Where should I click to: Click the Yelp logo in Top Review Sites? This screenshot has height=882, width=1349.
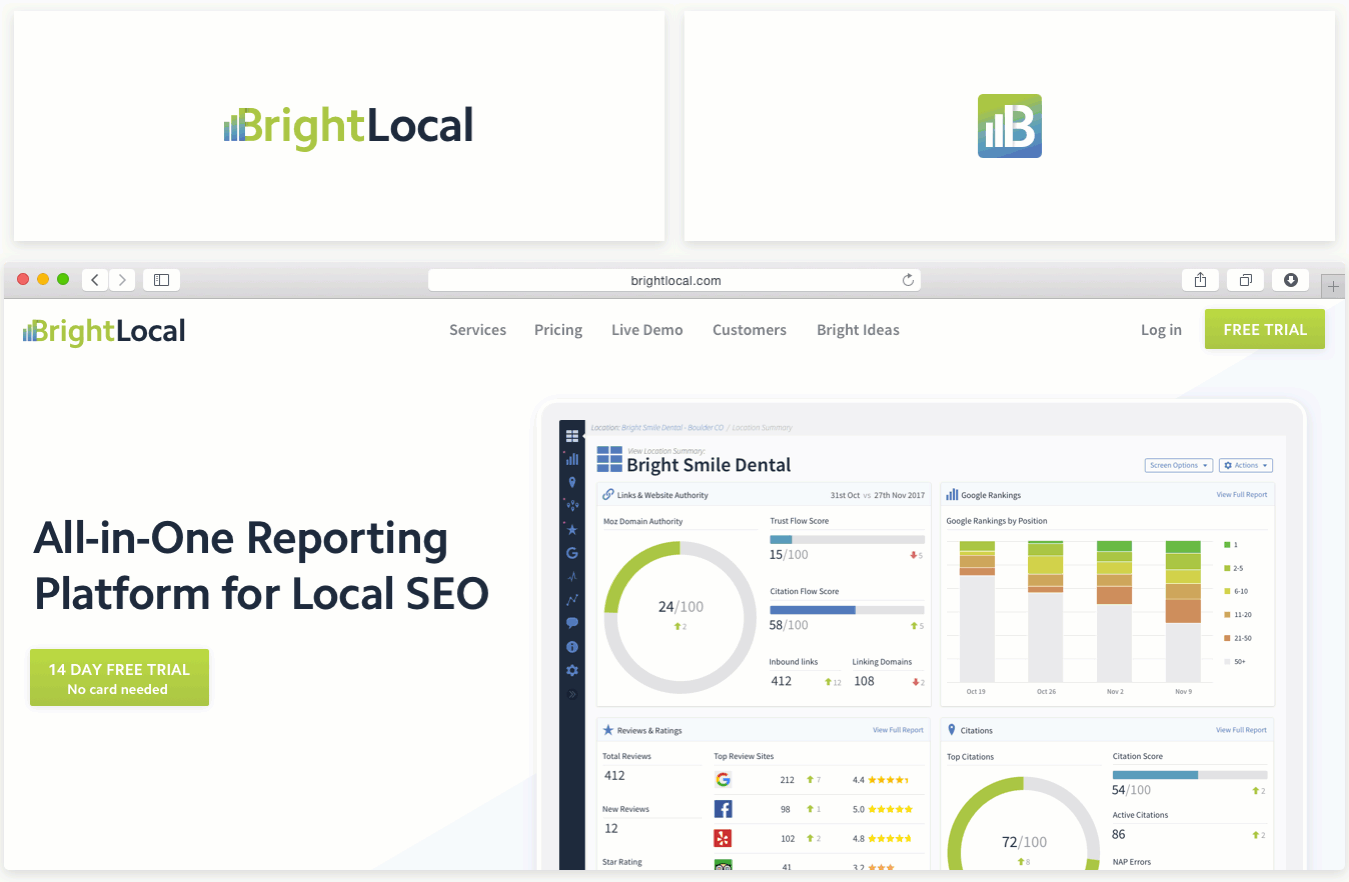coord(724,838)
